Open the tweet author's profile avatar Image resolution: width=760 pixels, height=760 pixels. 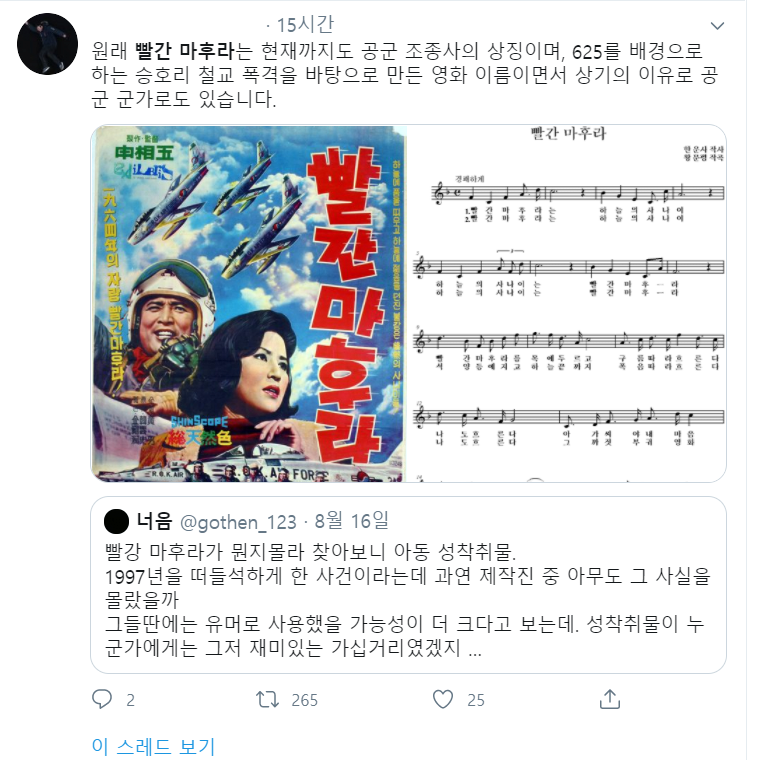point(48,44)
